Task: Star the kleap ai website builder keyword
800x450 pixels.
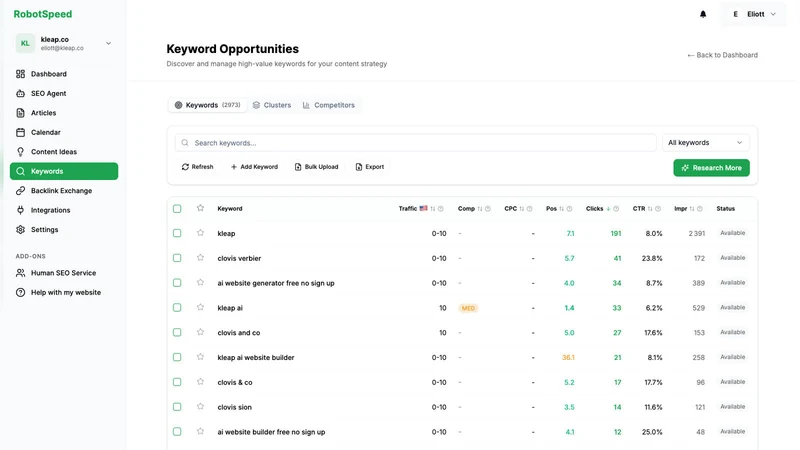Action: tap(200, 357)
